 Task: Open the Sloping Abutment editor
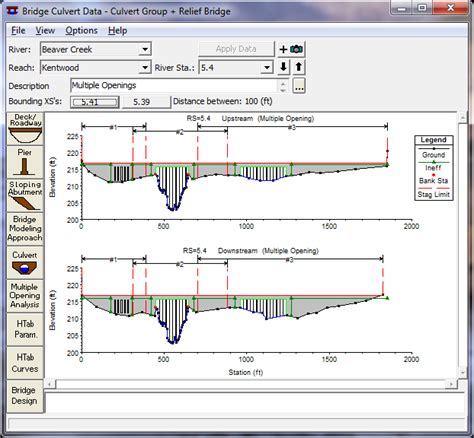click(x=25, y=196)
